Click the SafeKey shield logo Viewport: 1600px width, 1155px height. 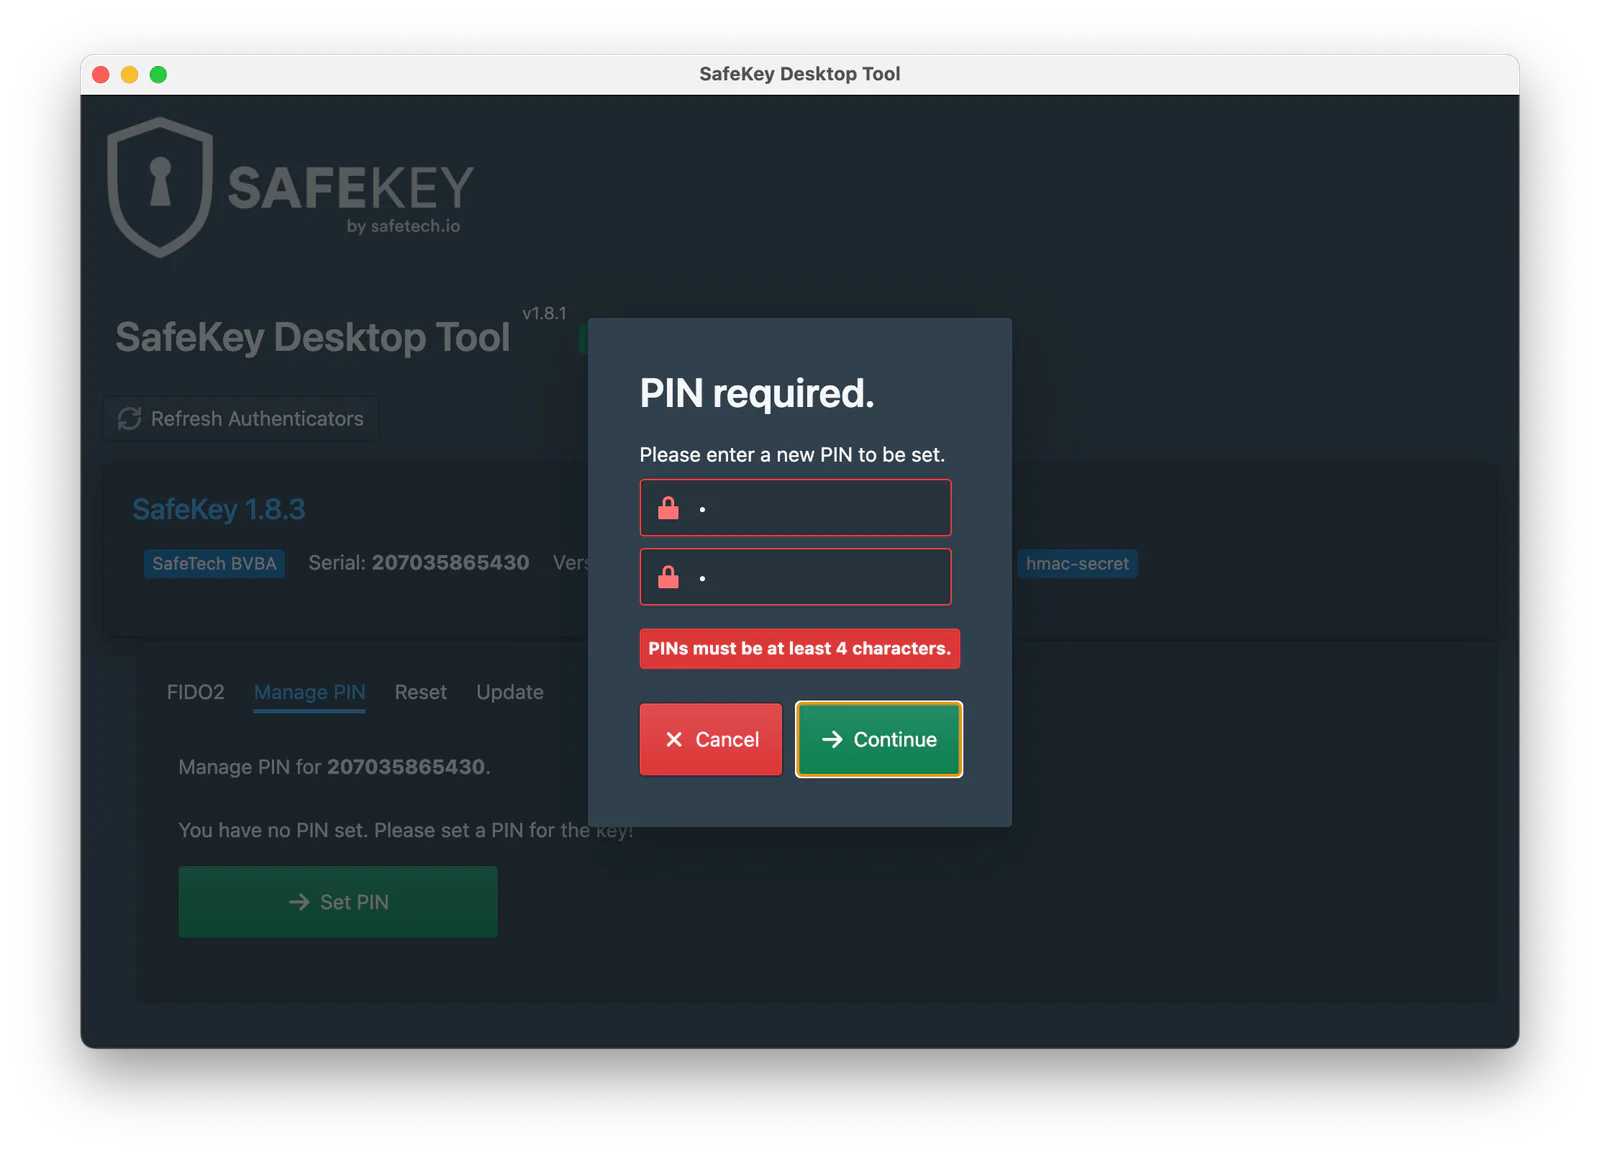tap(160, 187)
